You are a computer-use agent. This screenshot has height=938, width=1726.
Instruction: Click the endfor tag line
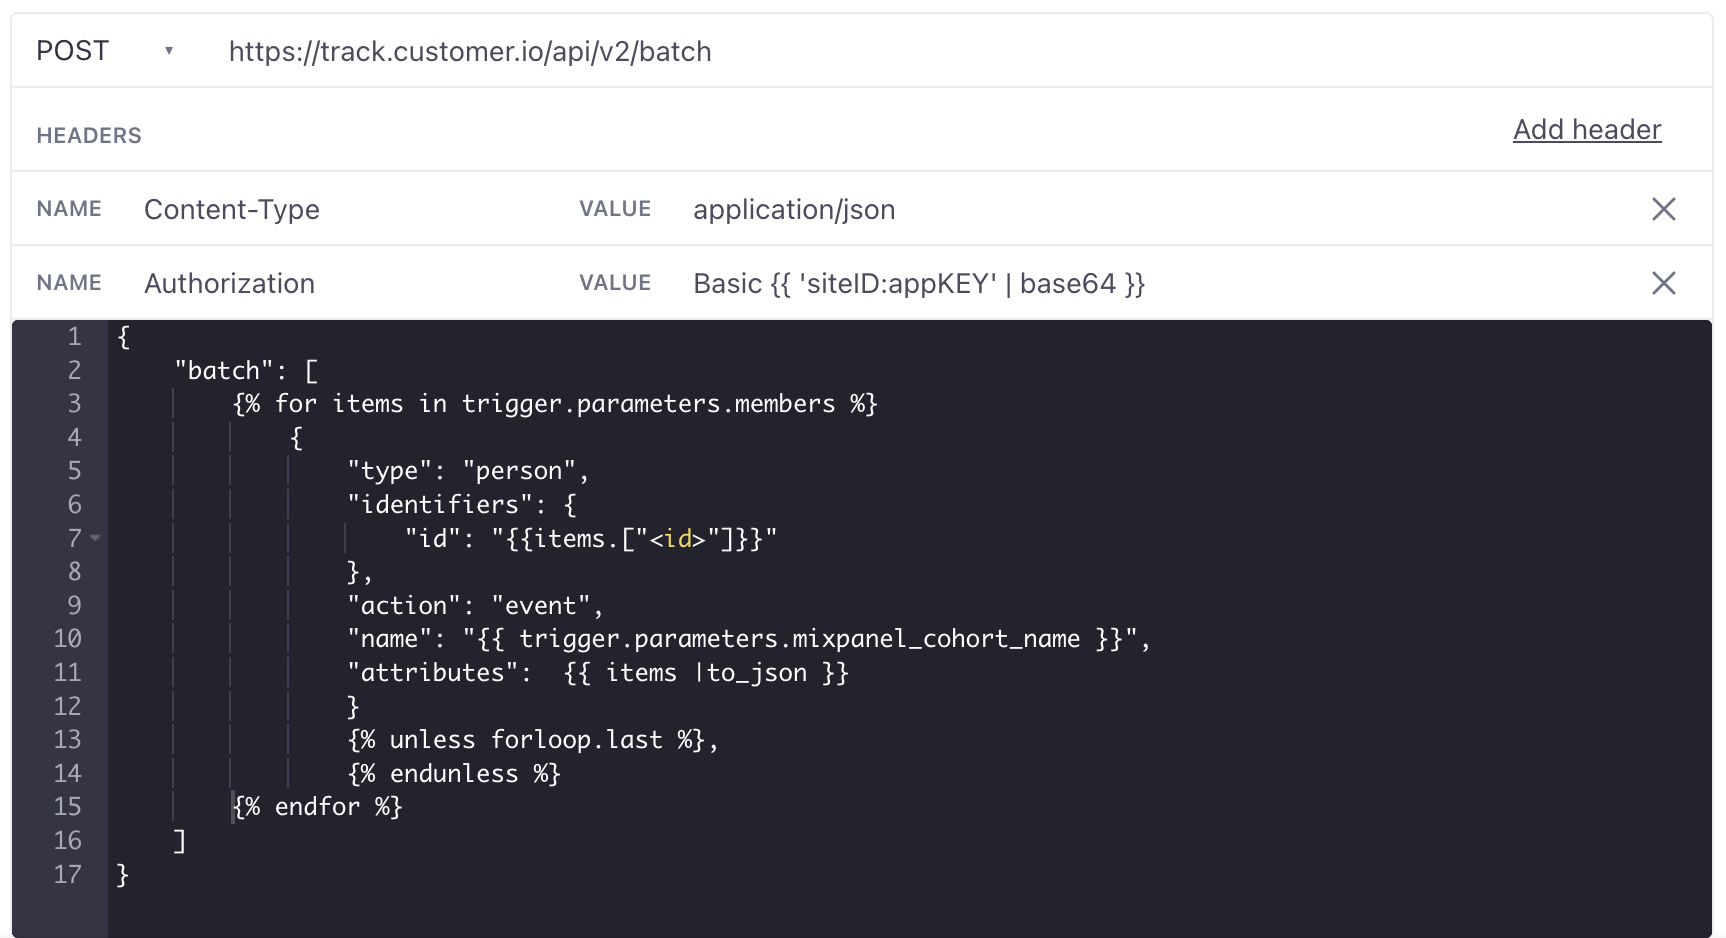click(x=317, y=807)
